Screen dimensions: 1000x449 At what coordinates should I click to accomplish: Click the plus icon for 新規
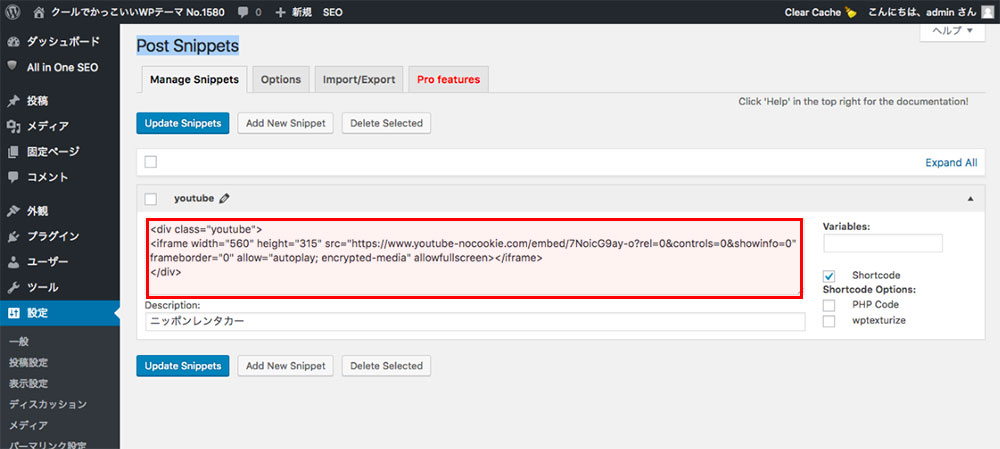[280, 12]
